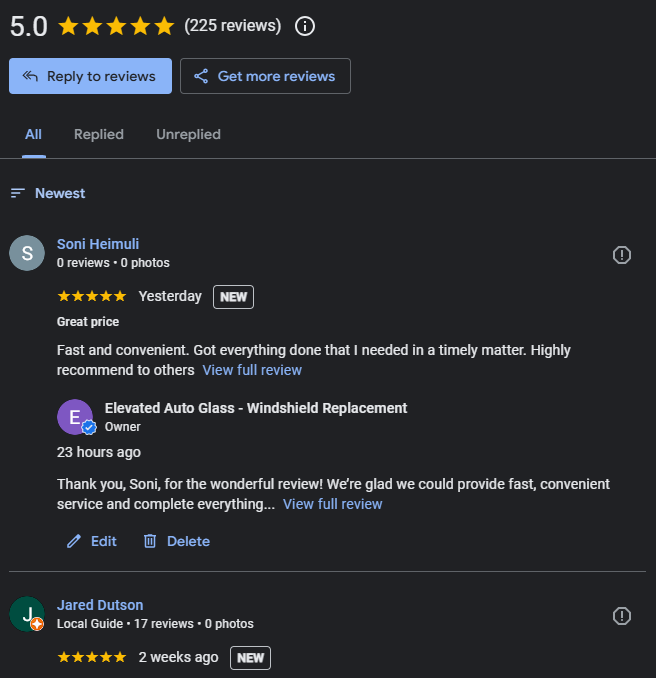Switch to the Unreplied tab
Screen dimensions: 656x678
point(188,134)
